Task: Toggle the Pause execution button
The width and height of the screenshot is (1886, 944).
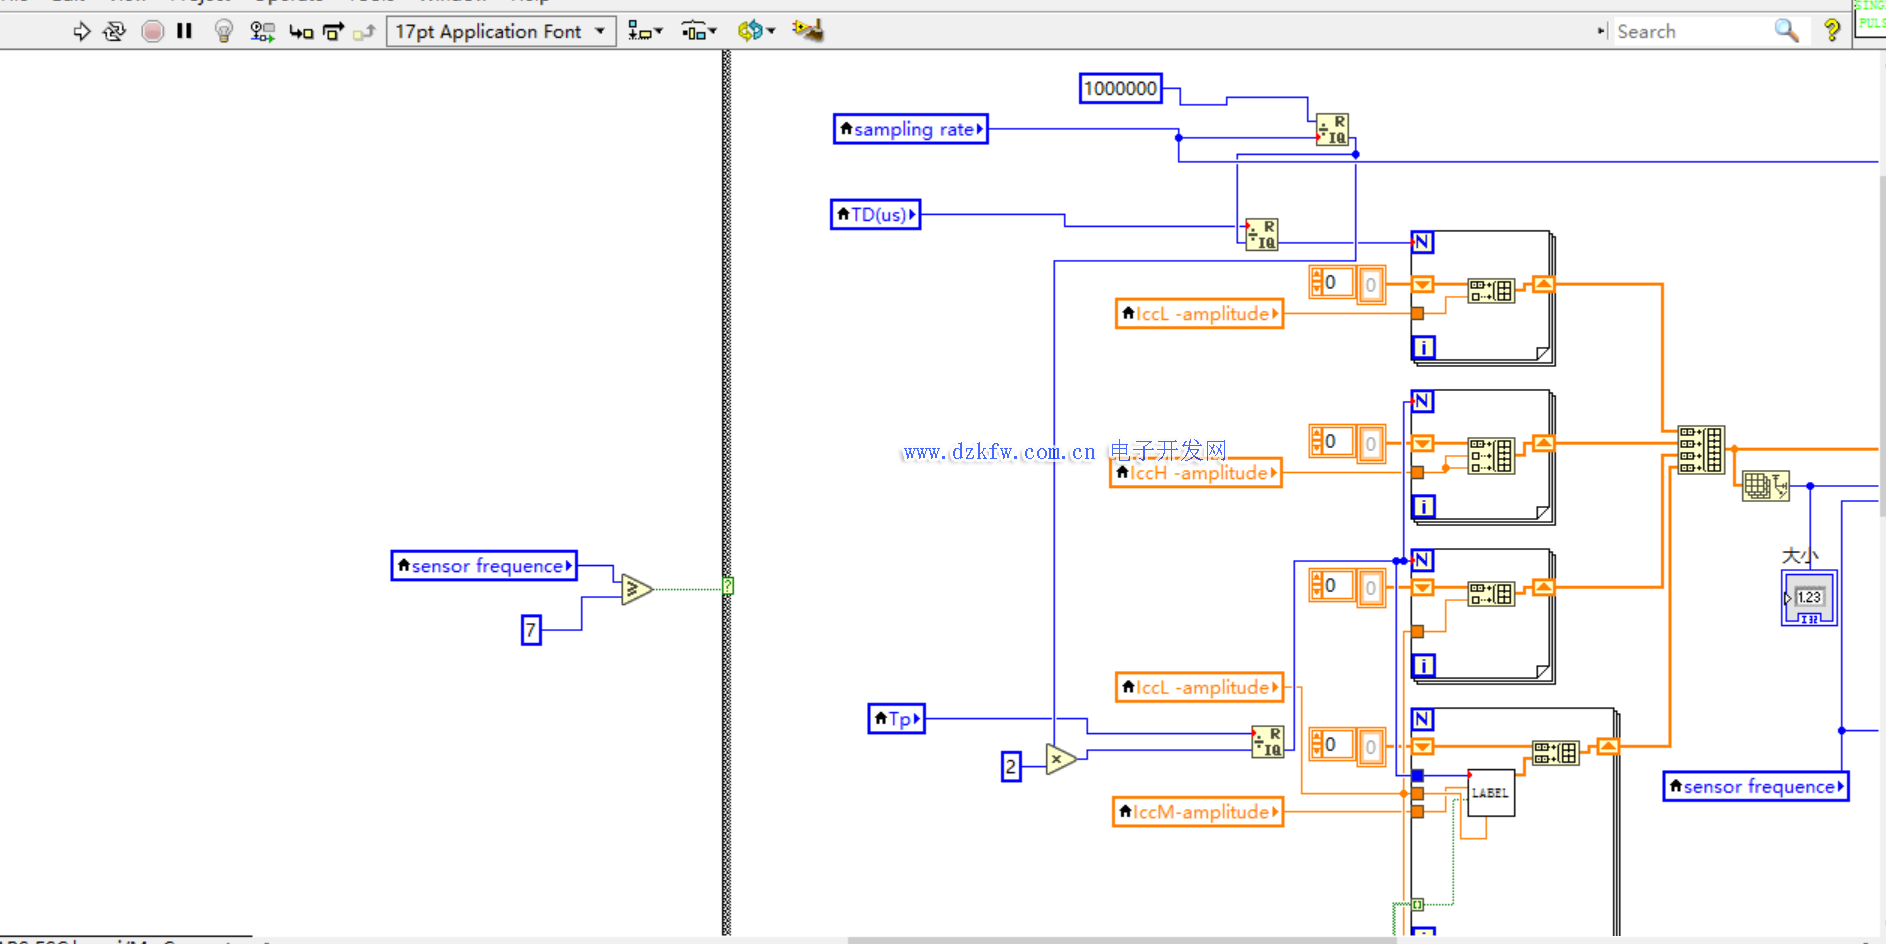Action: (x=184, y=32)
